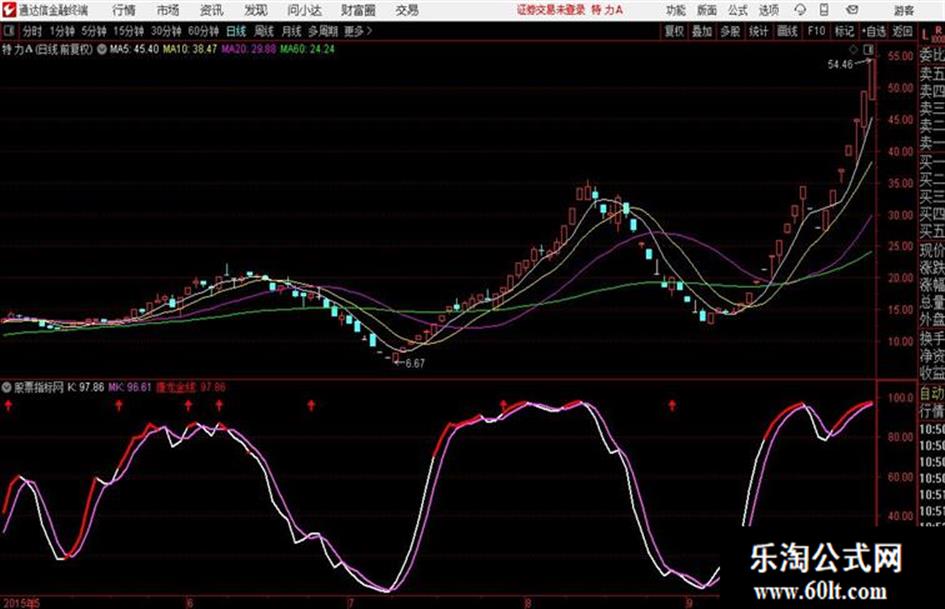Click the MA20 purple indicator label
Screen dimensions: 945x609
(x=248, y=49)
